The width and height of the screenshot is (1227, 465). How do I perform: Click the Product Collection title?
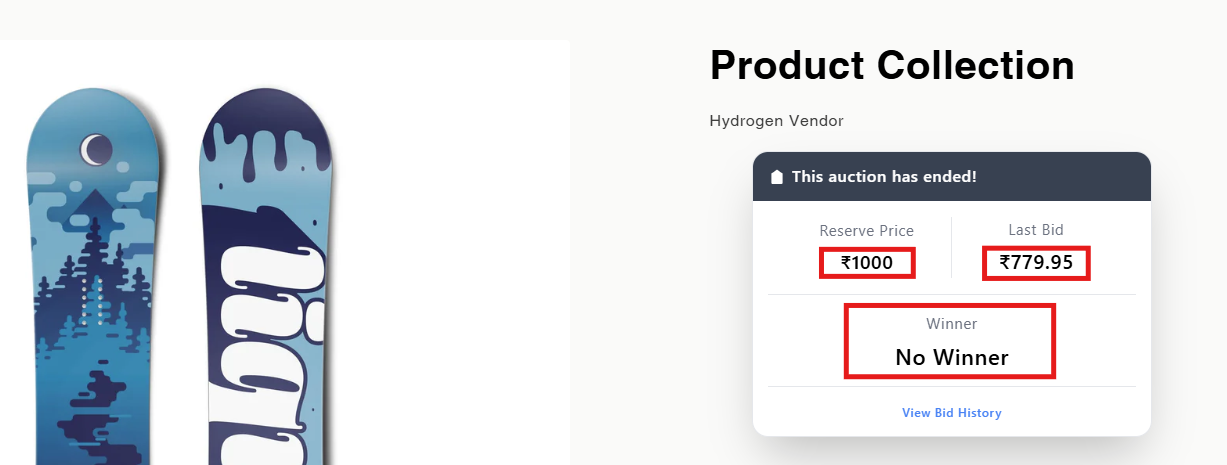click(x=892, y=65)
